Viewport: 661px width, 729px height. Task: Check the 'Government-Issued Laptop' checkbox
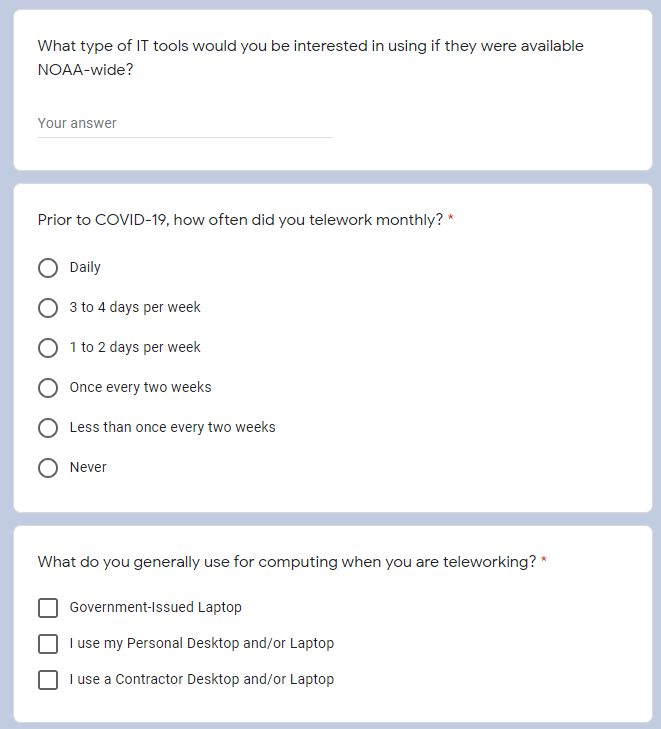pyautogui.click(x=48, y=608)
